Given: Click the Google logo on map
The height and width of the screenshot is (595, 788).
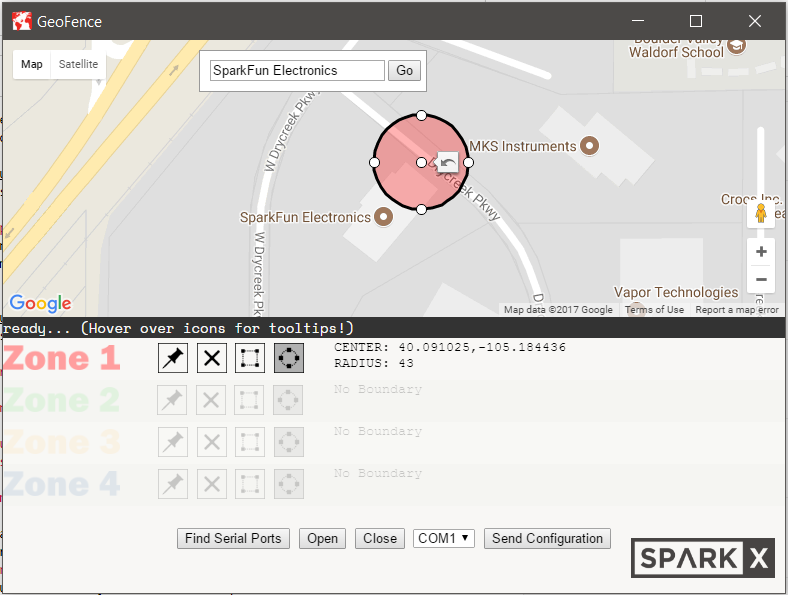Looking at the screenshot, I should (x=40, y=303).
